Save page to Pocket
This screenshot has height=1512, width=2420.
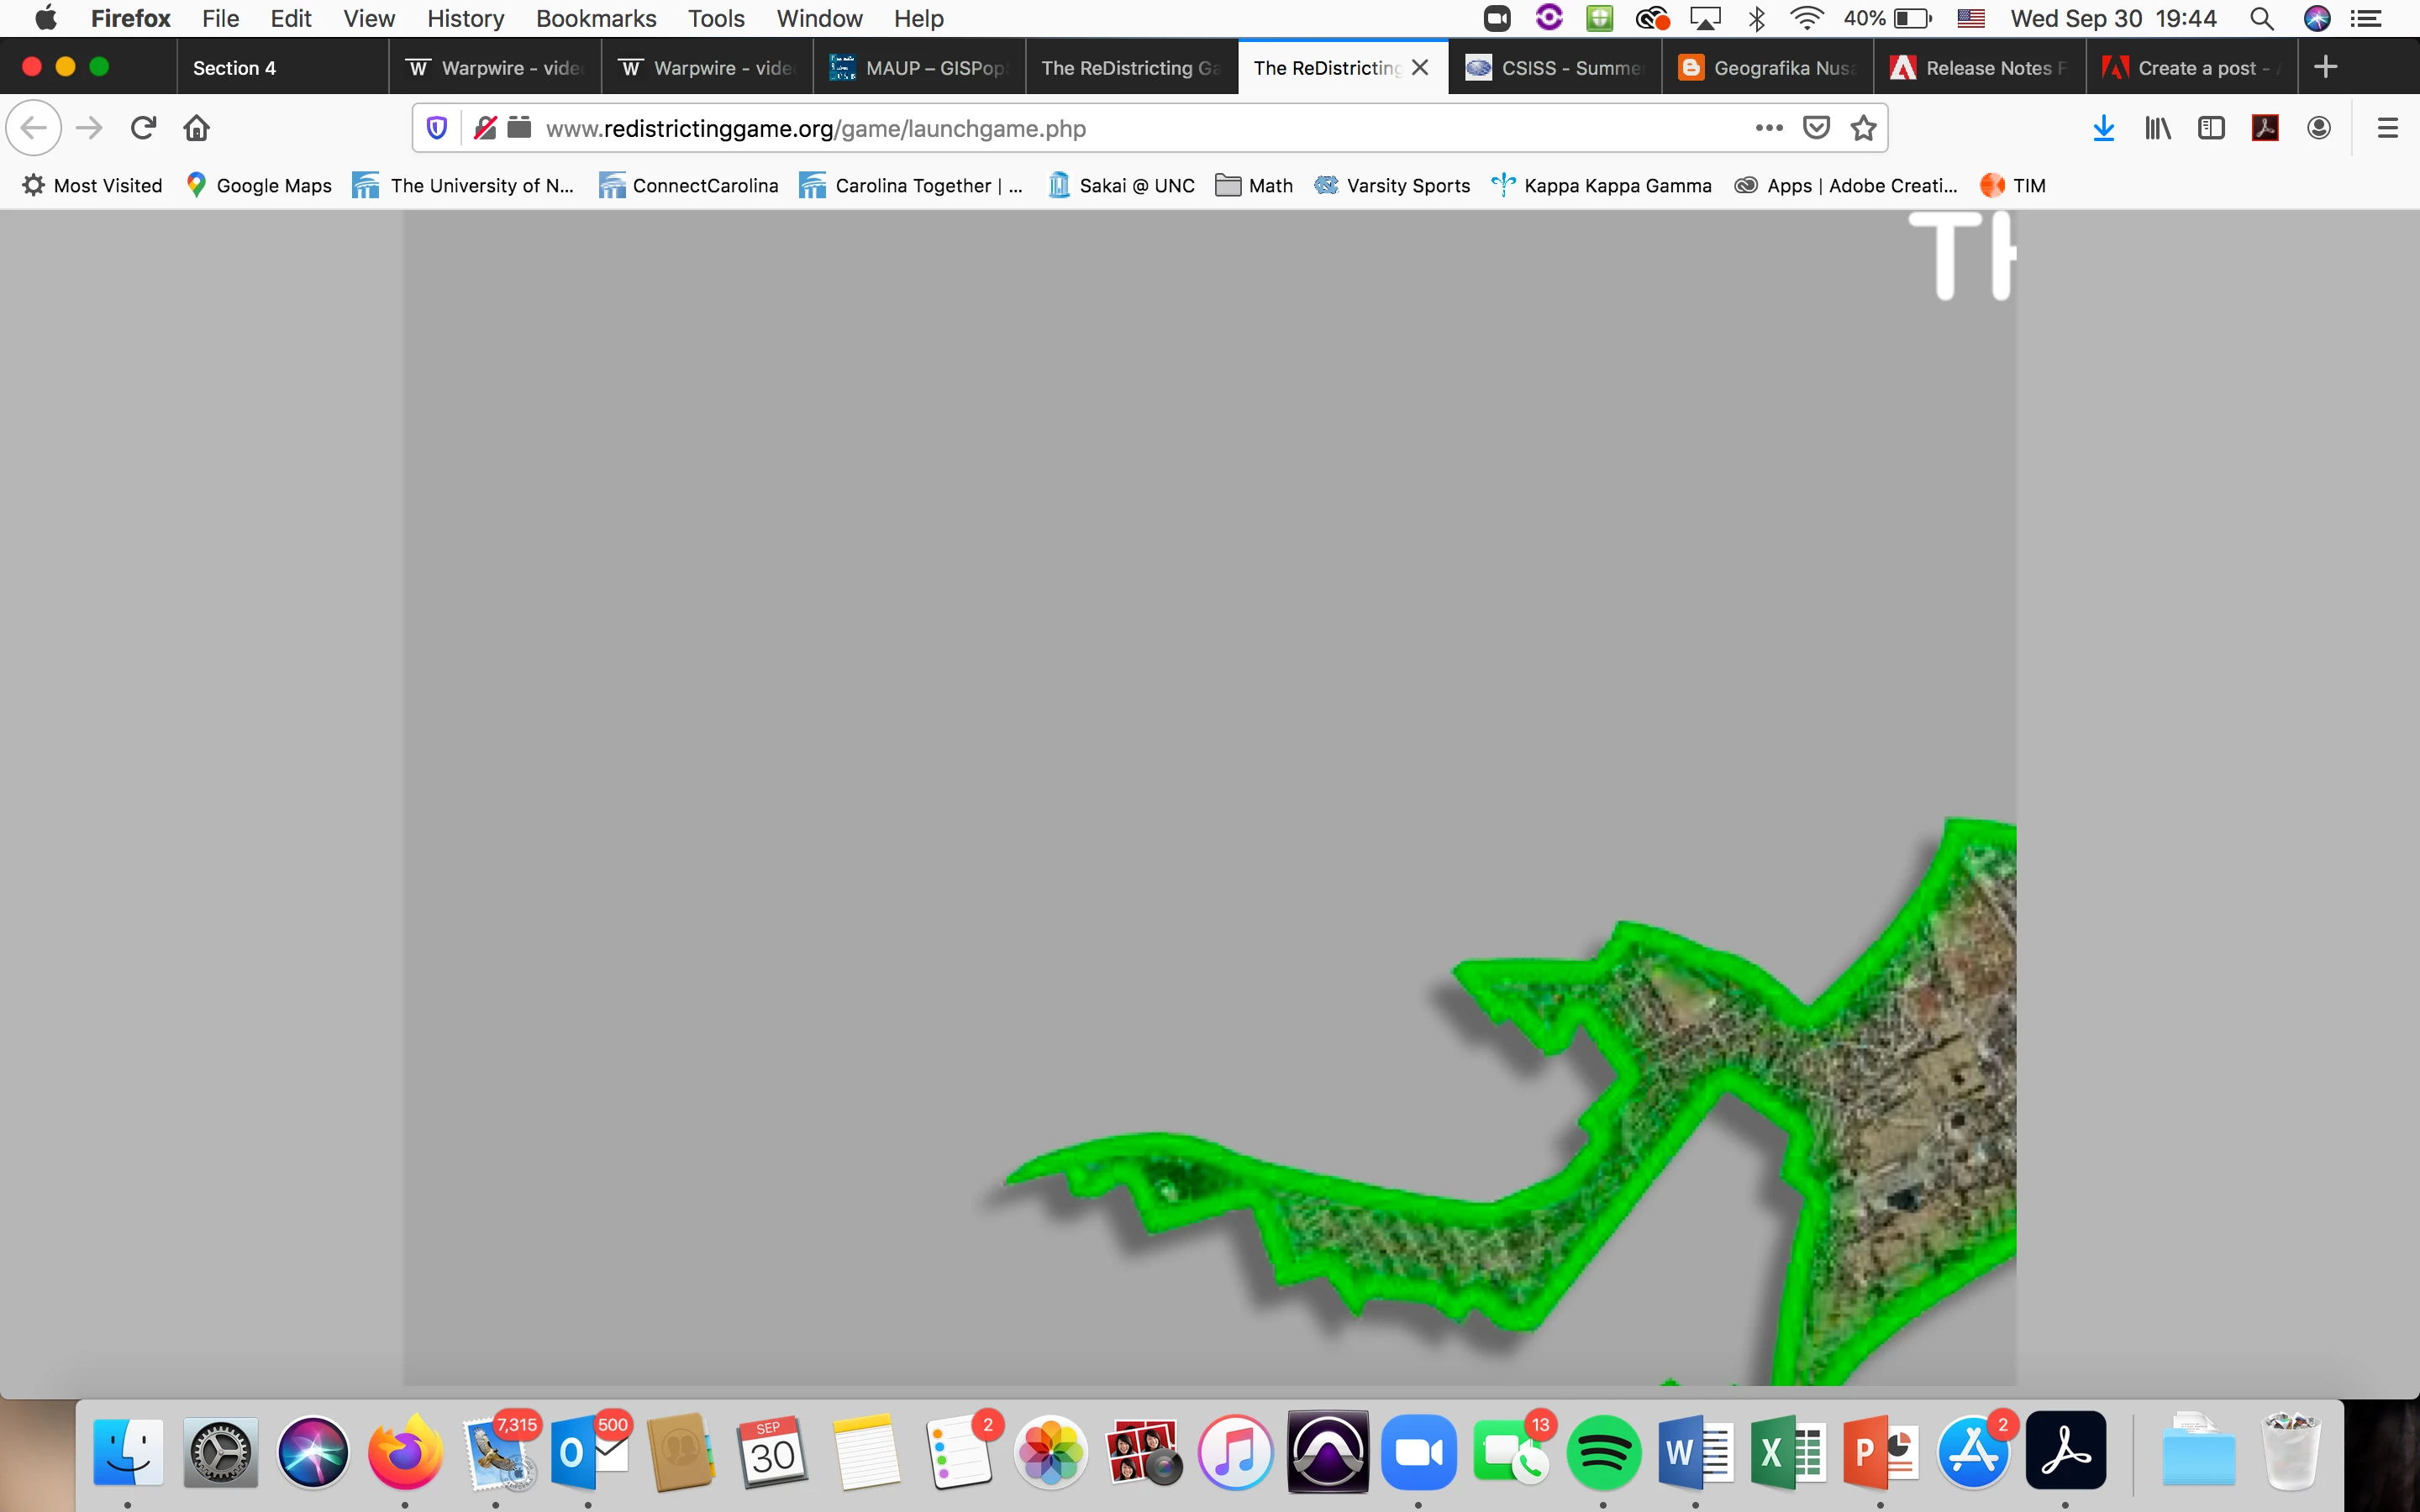(x=1816, y=128)
